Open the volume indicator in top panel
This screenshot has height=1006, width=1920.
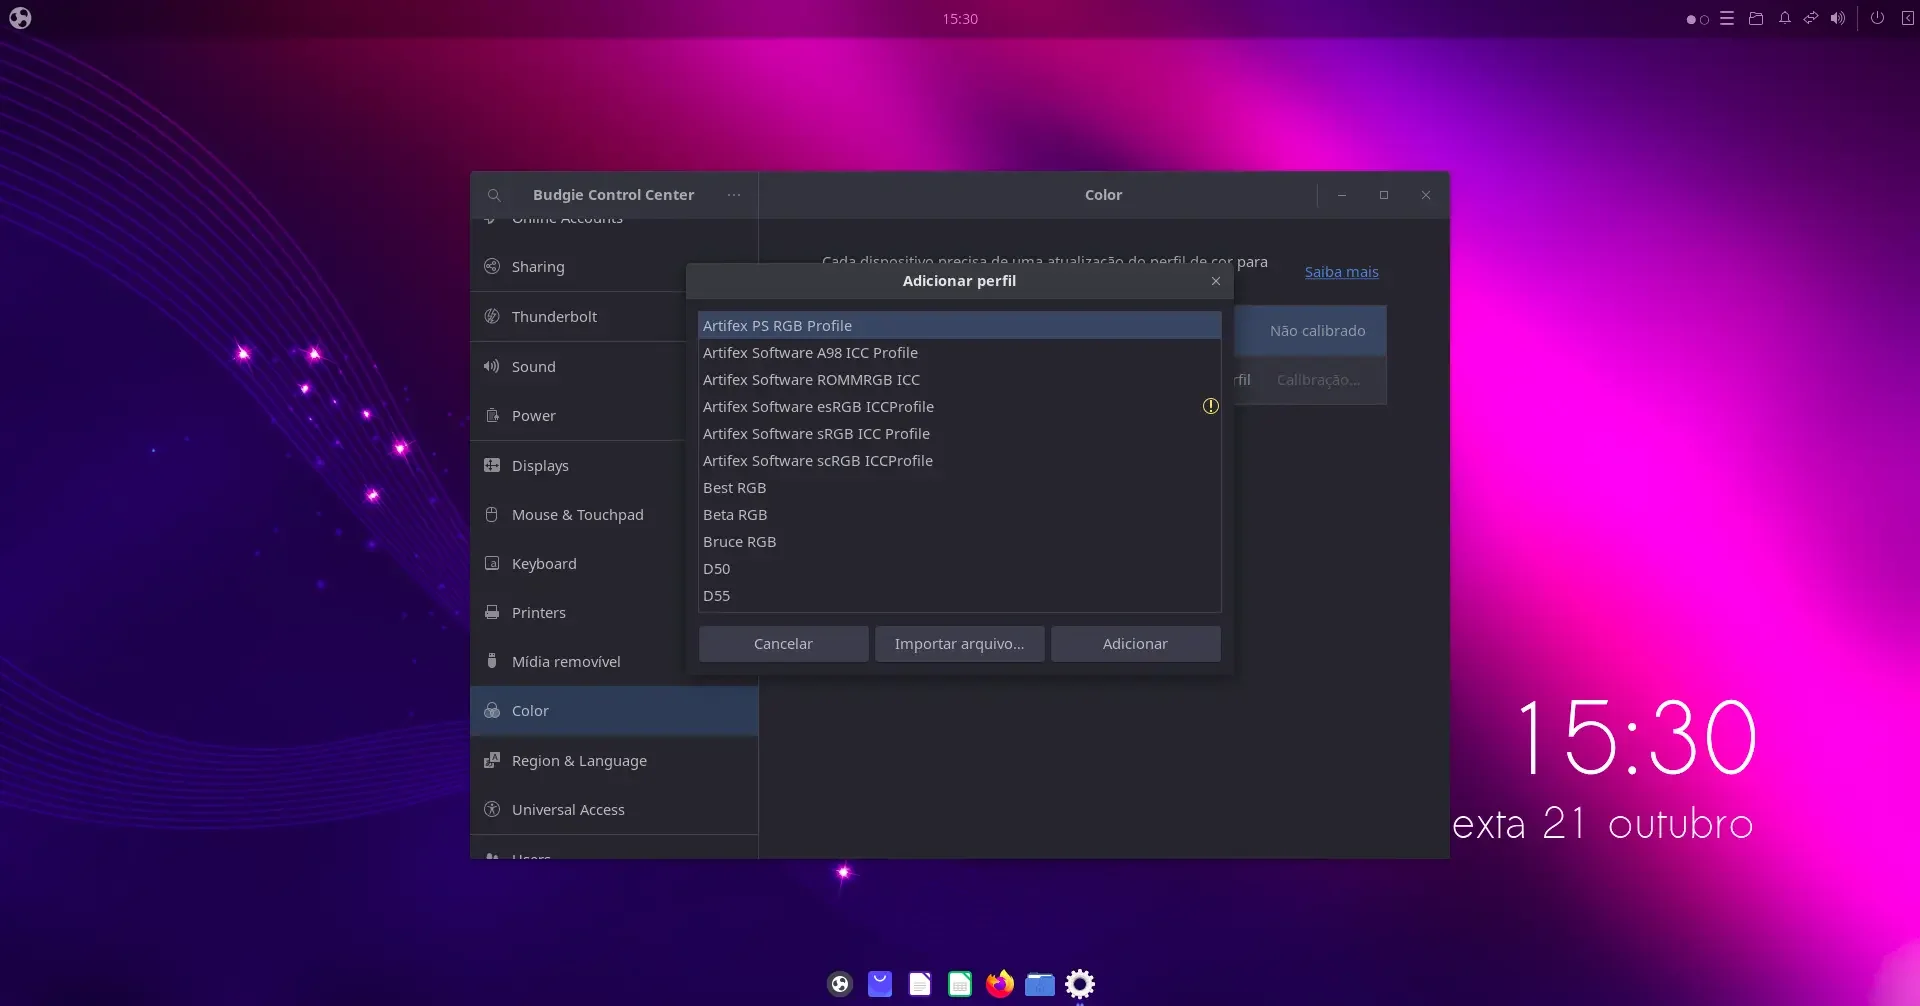click(1838, 18)
